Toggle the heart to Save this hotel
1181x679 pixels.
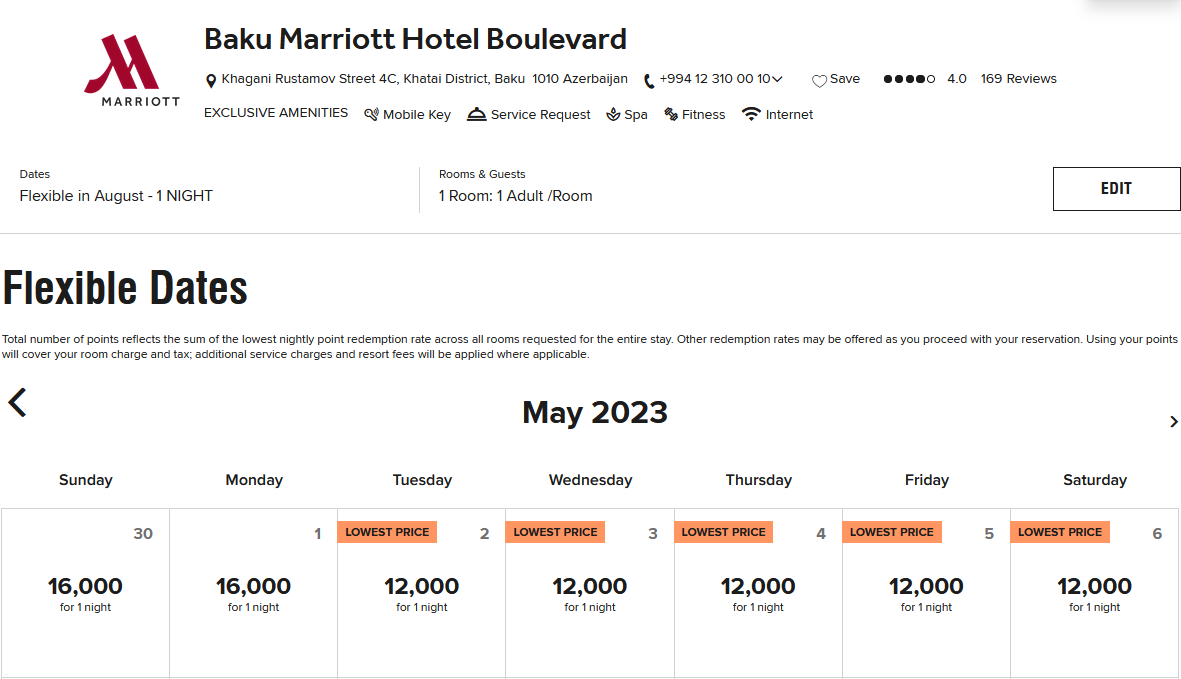820,79
